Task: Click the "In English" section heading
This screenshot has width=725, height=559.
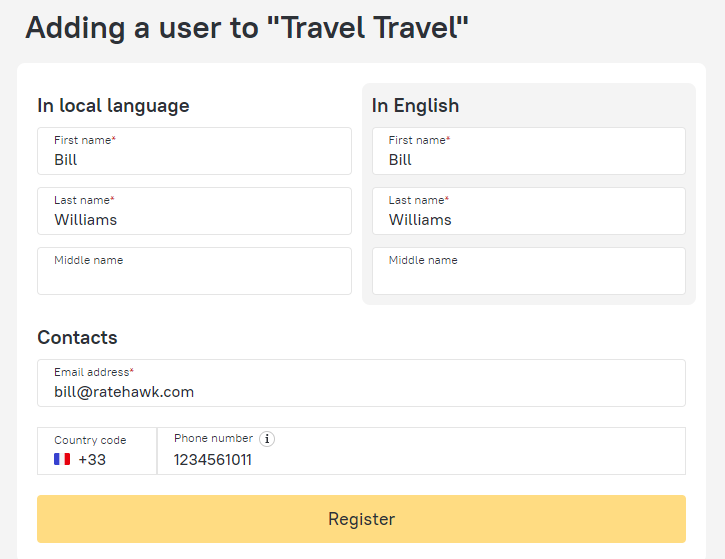Action: 415,106
